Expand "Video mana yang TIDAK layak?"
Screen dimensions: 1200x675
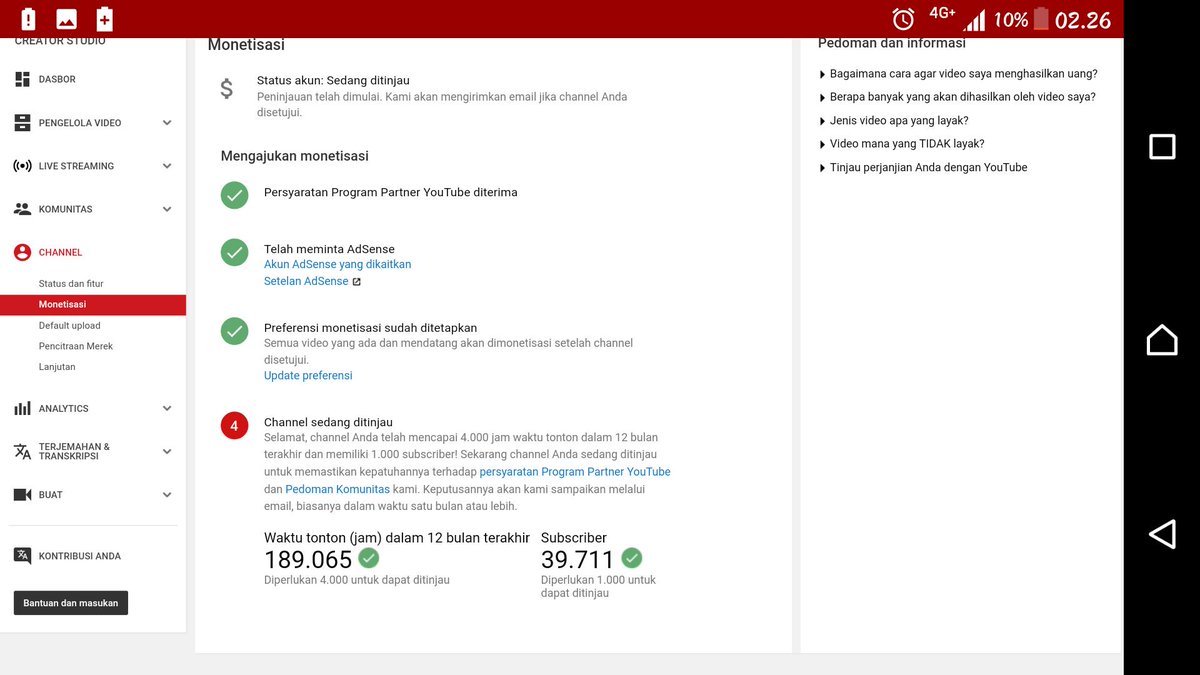901,144
